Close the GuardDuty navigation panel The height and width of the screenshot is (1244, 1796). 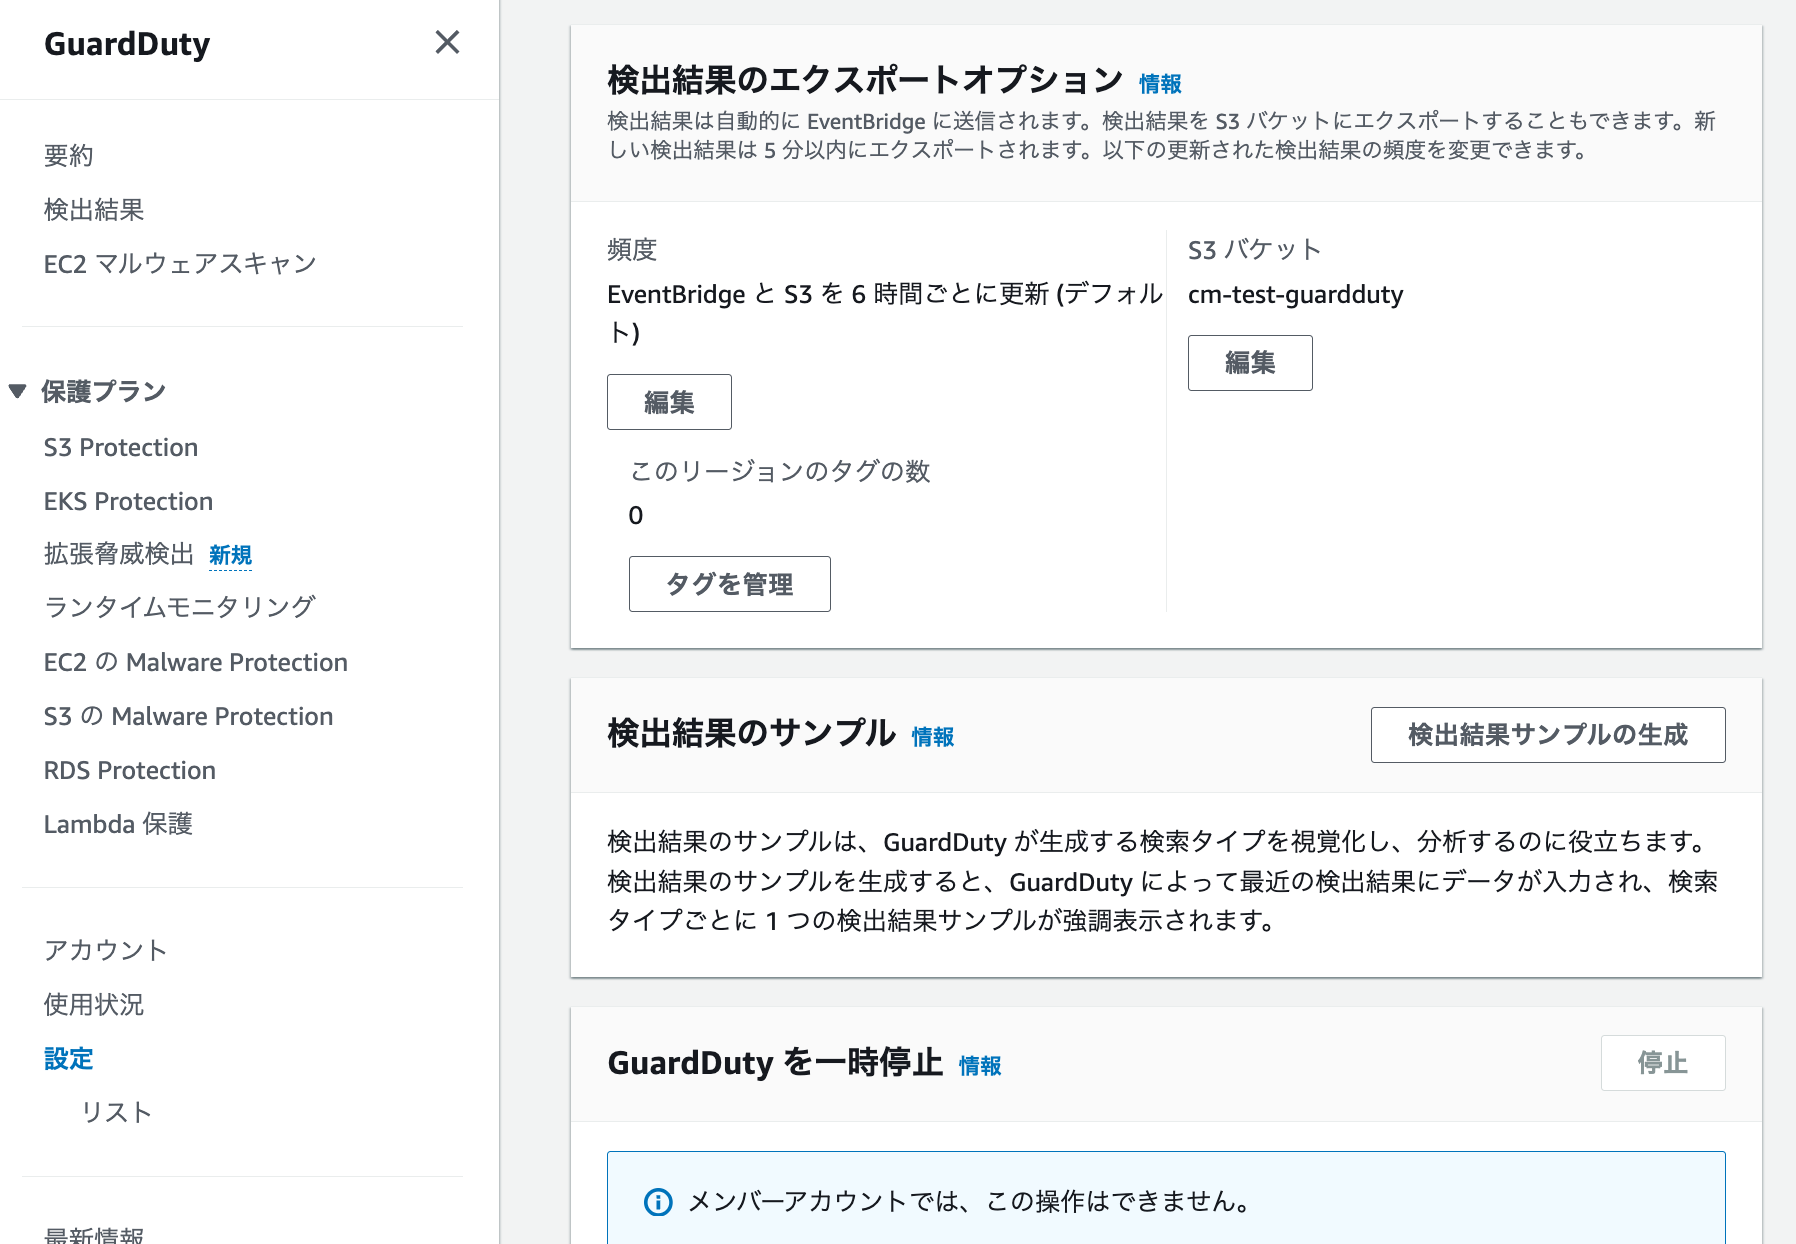[447, 42]
